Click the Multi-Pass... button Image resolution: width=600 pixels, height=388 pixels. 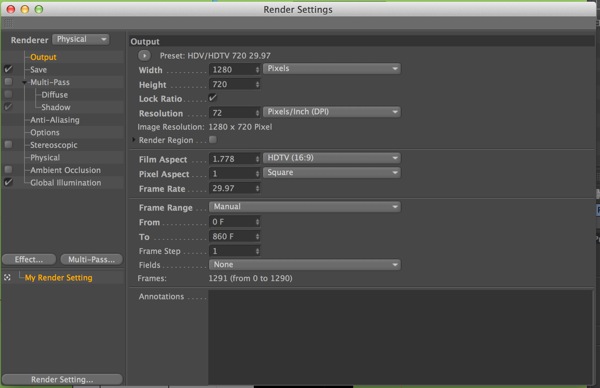91,259
